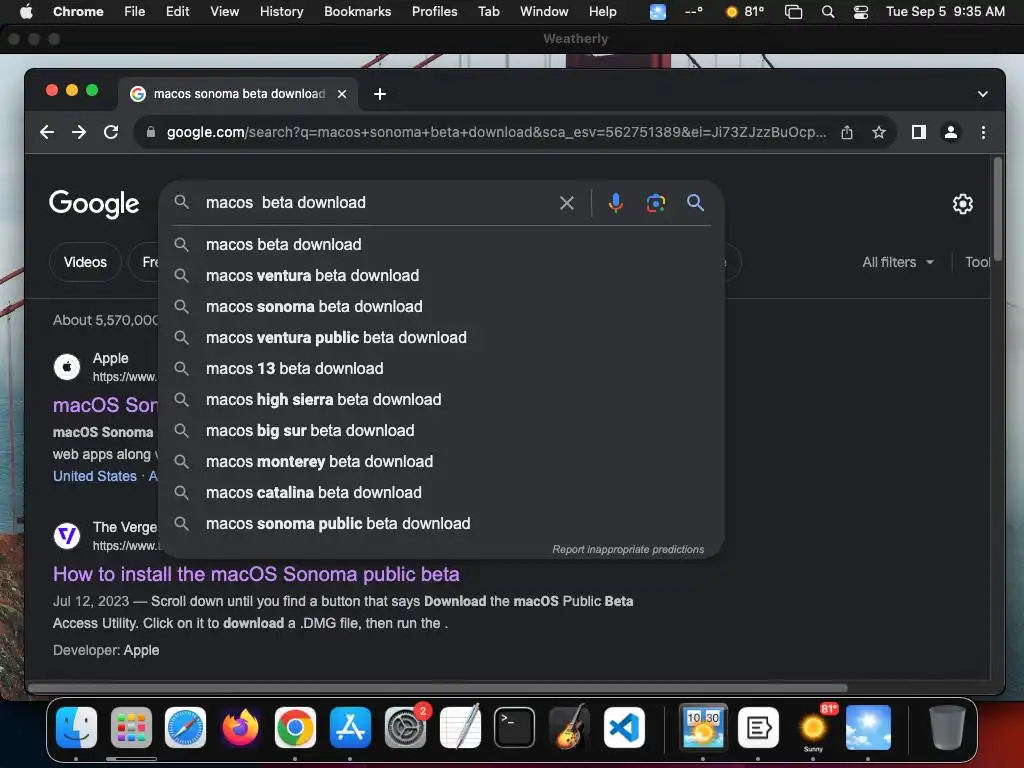This screenshot has width=1024, height=768.
Task: Click the horizontal page scrollbar
Action: point(438,688)
